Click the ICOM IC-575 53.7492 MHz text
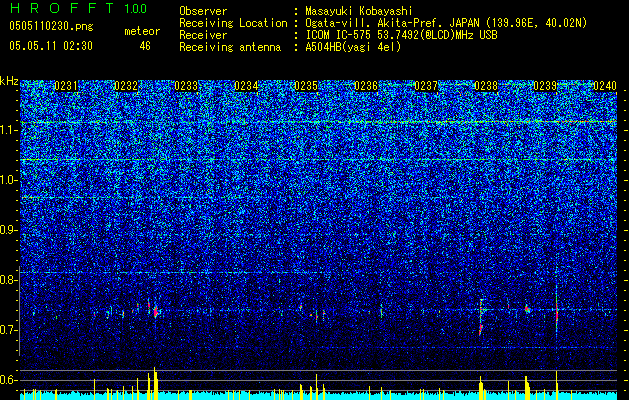The height and width of the screenshot is (400, 629). pos(401,35)
